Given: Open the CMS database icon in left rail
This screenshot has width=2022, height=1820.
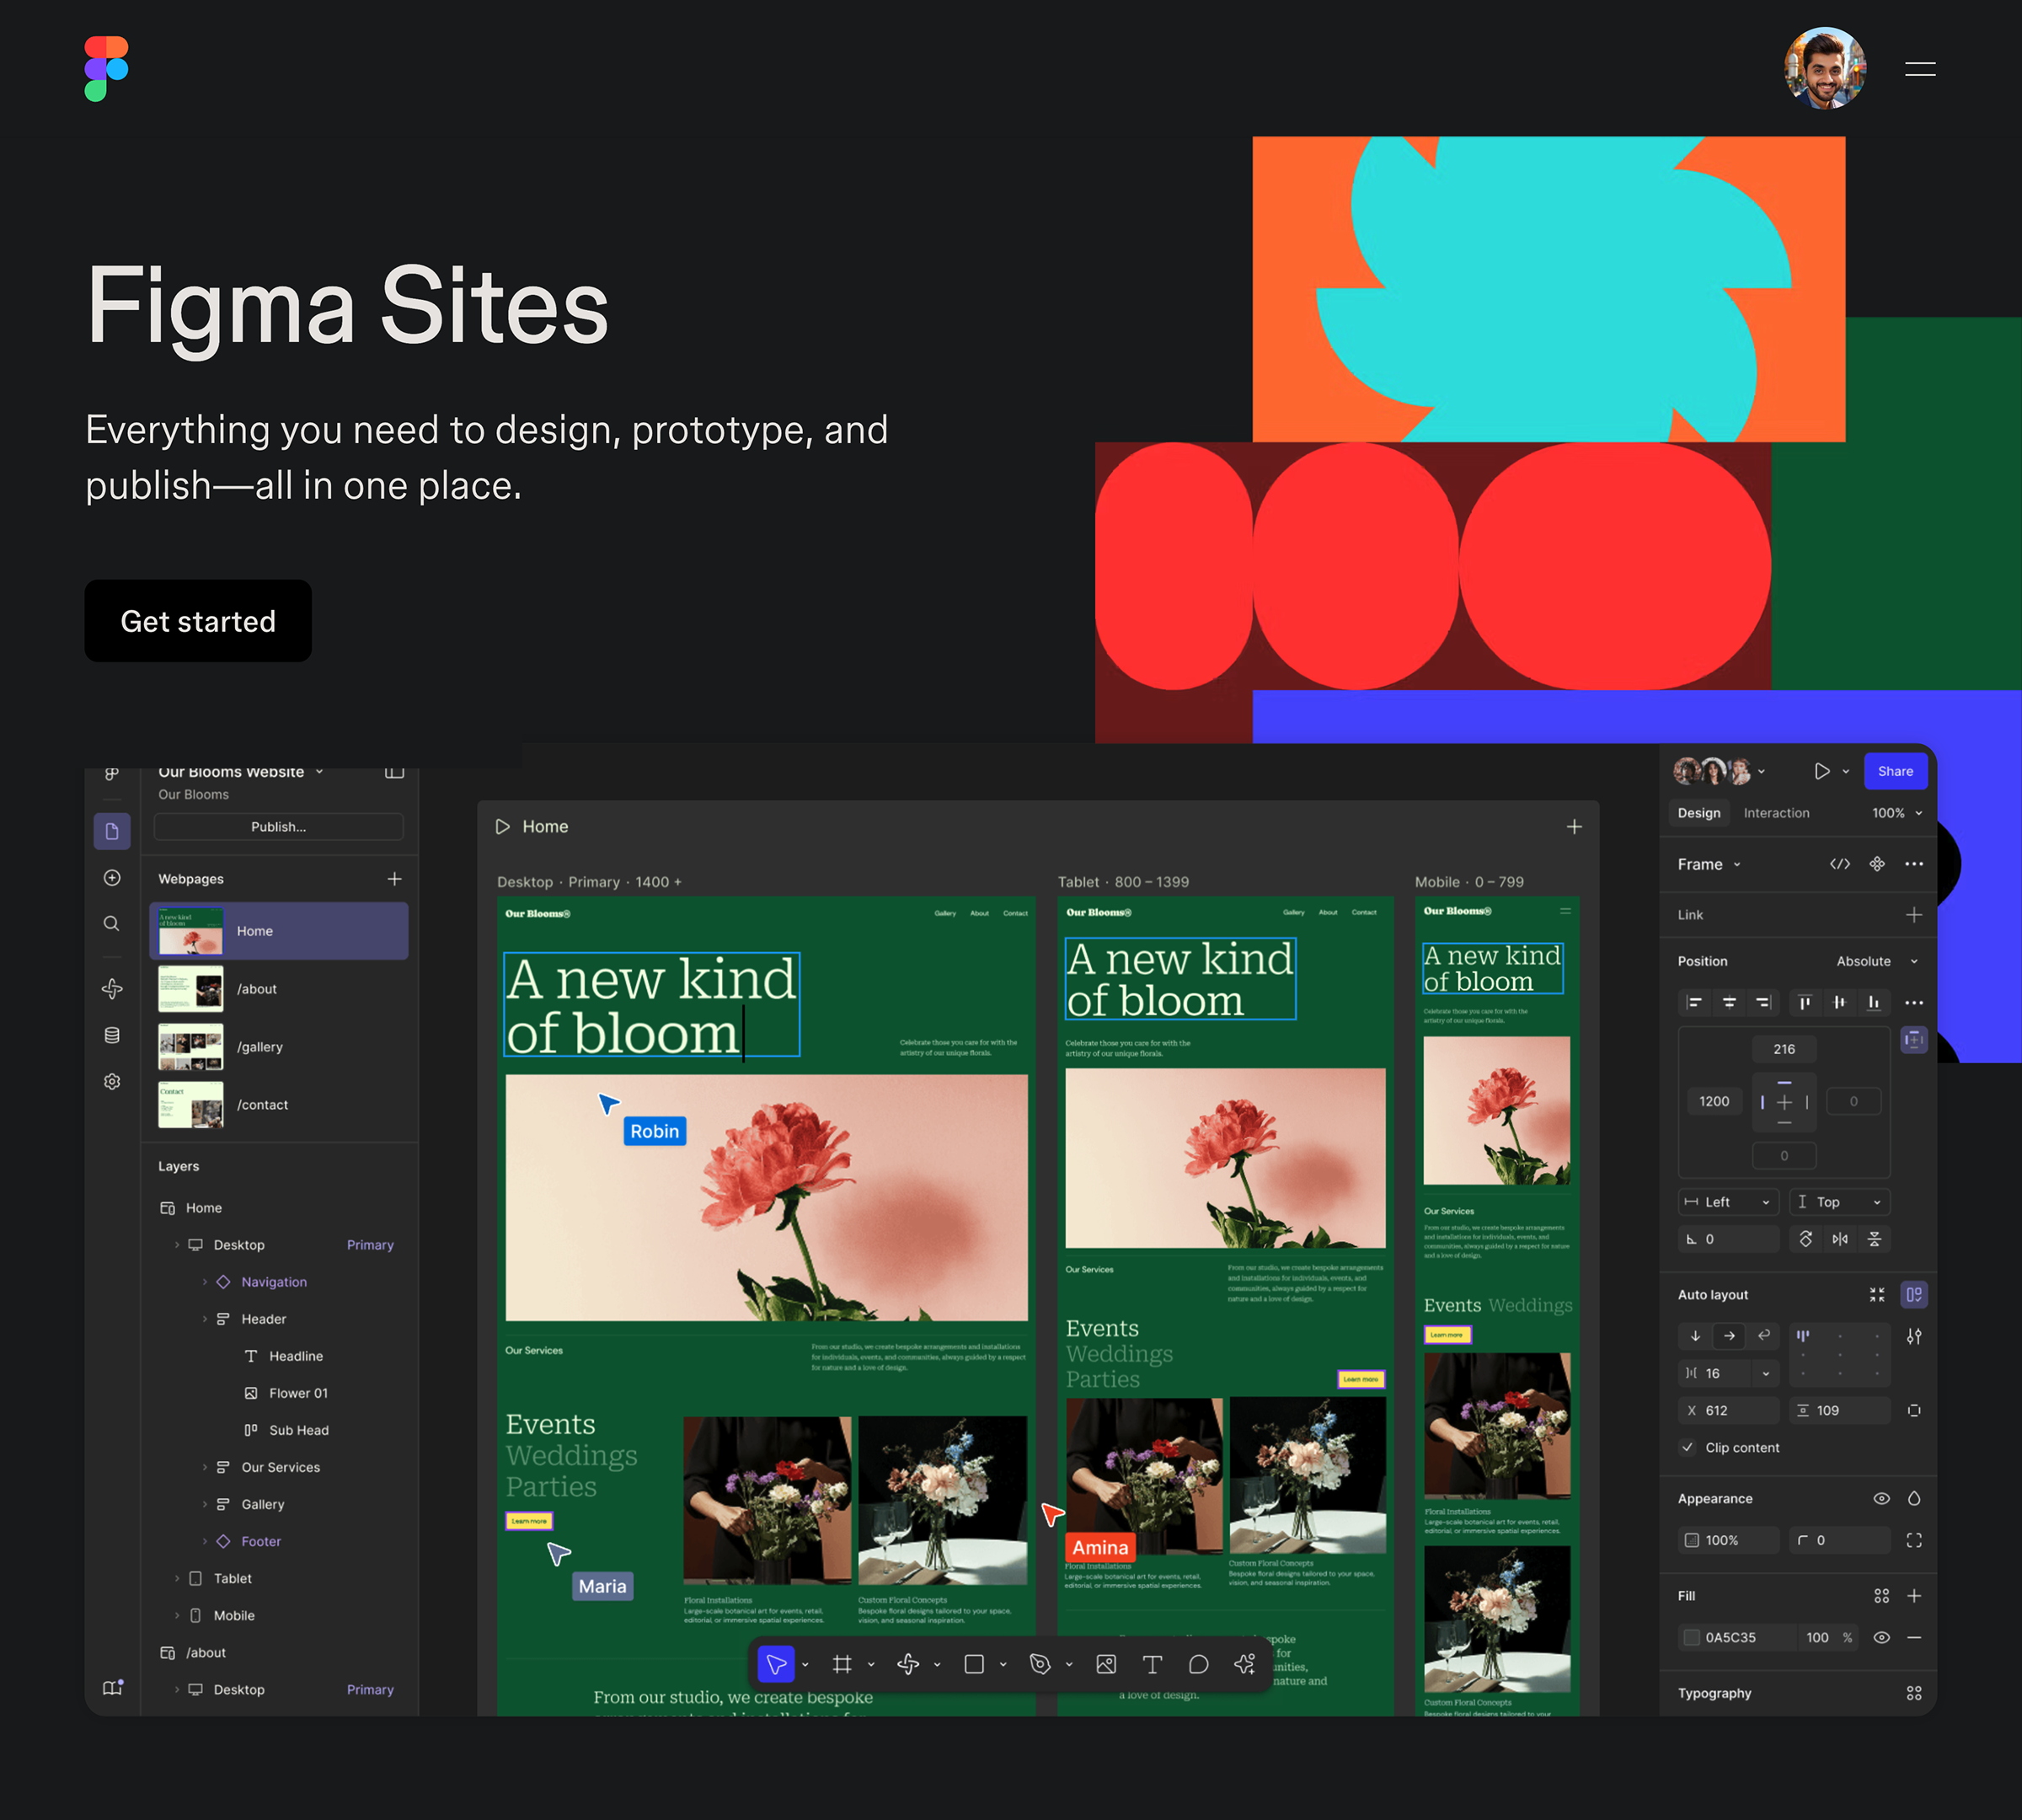Looking at the screenshot, I should [x=112, y=1035].
